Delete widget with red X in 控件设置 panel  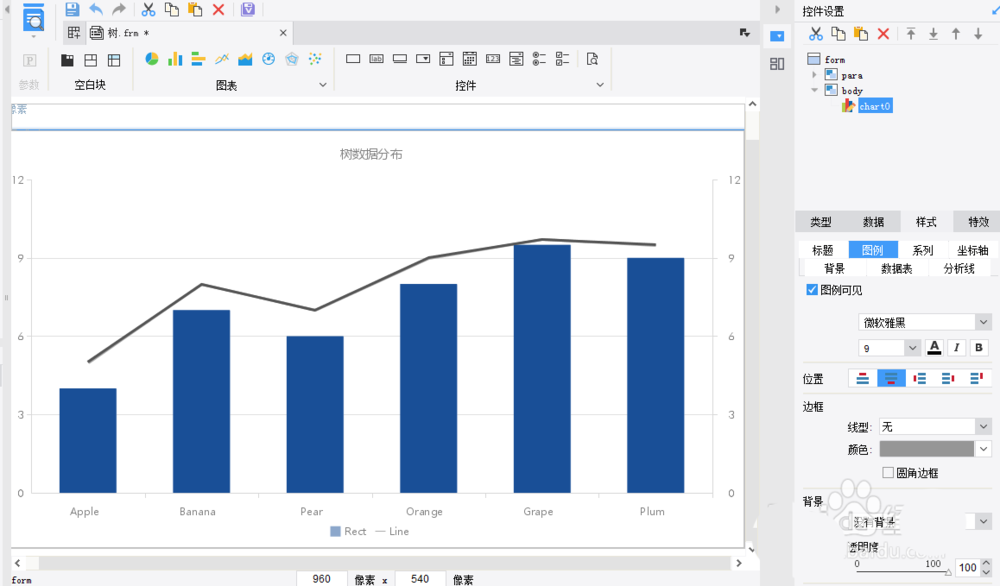883,34
